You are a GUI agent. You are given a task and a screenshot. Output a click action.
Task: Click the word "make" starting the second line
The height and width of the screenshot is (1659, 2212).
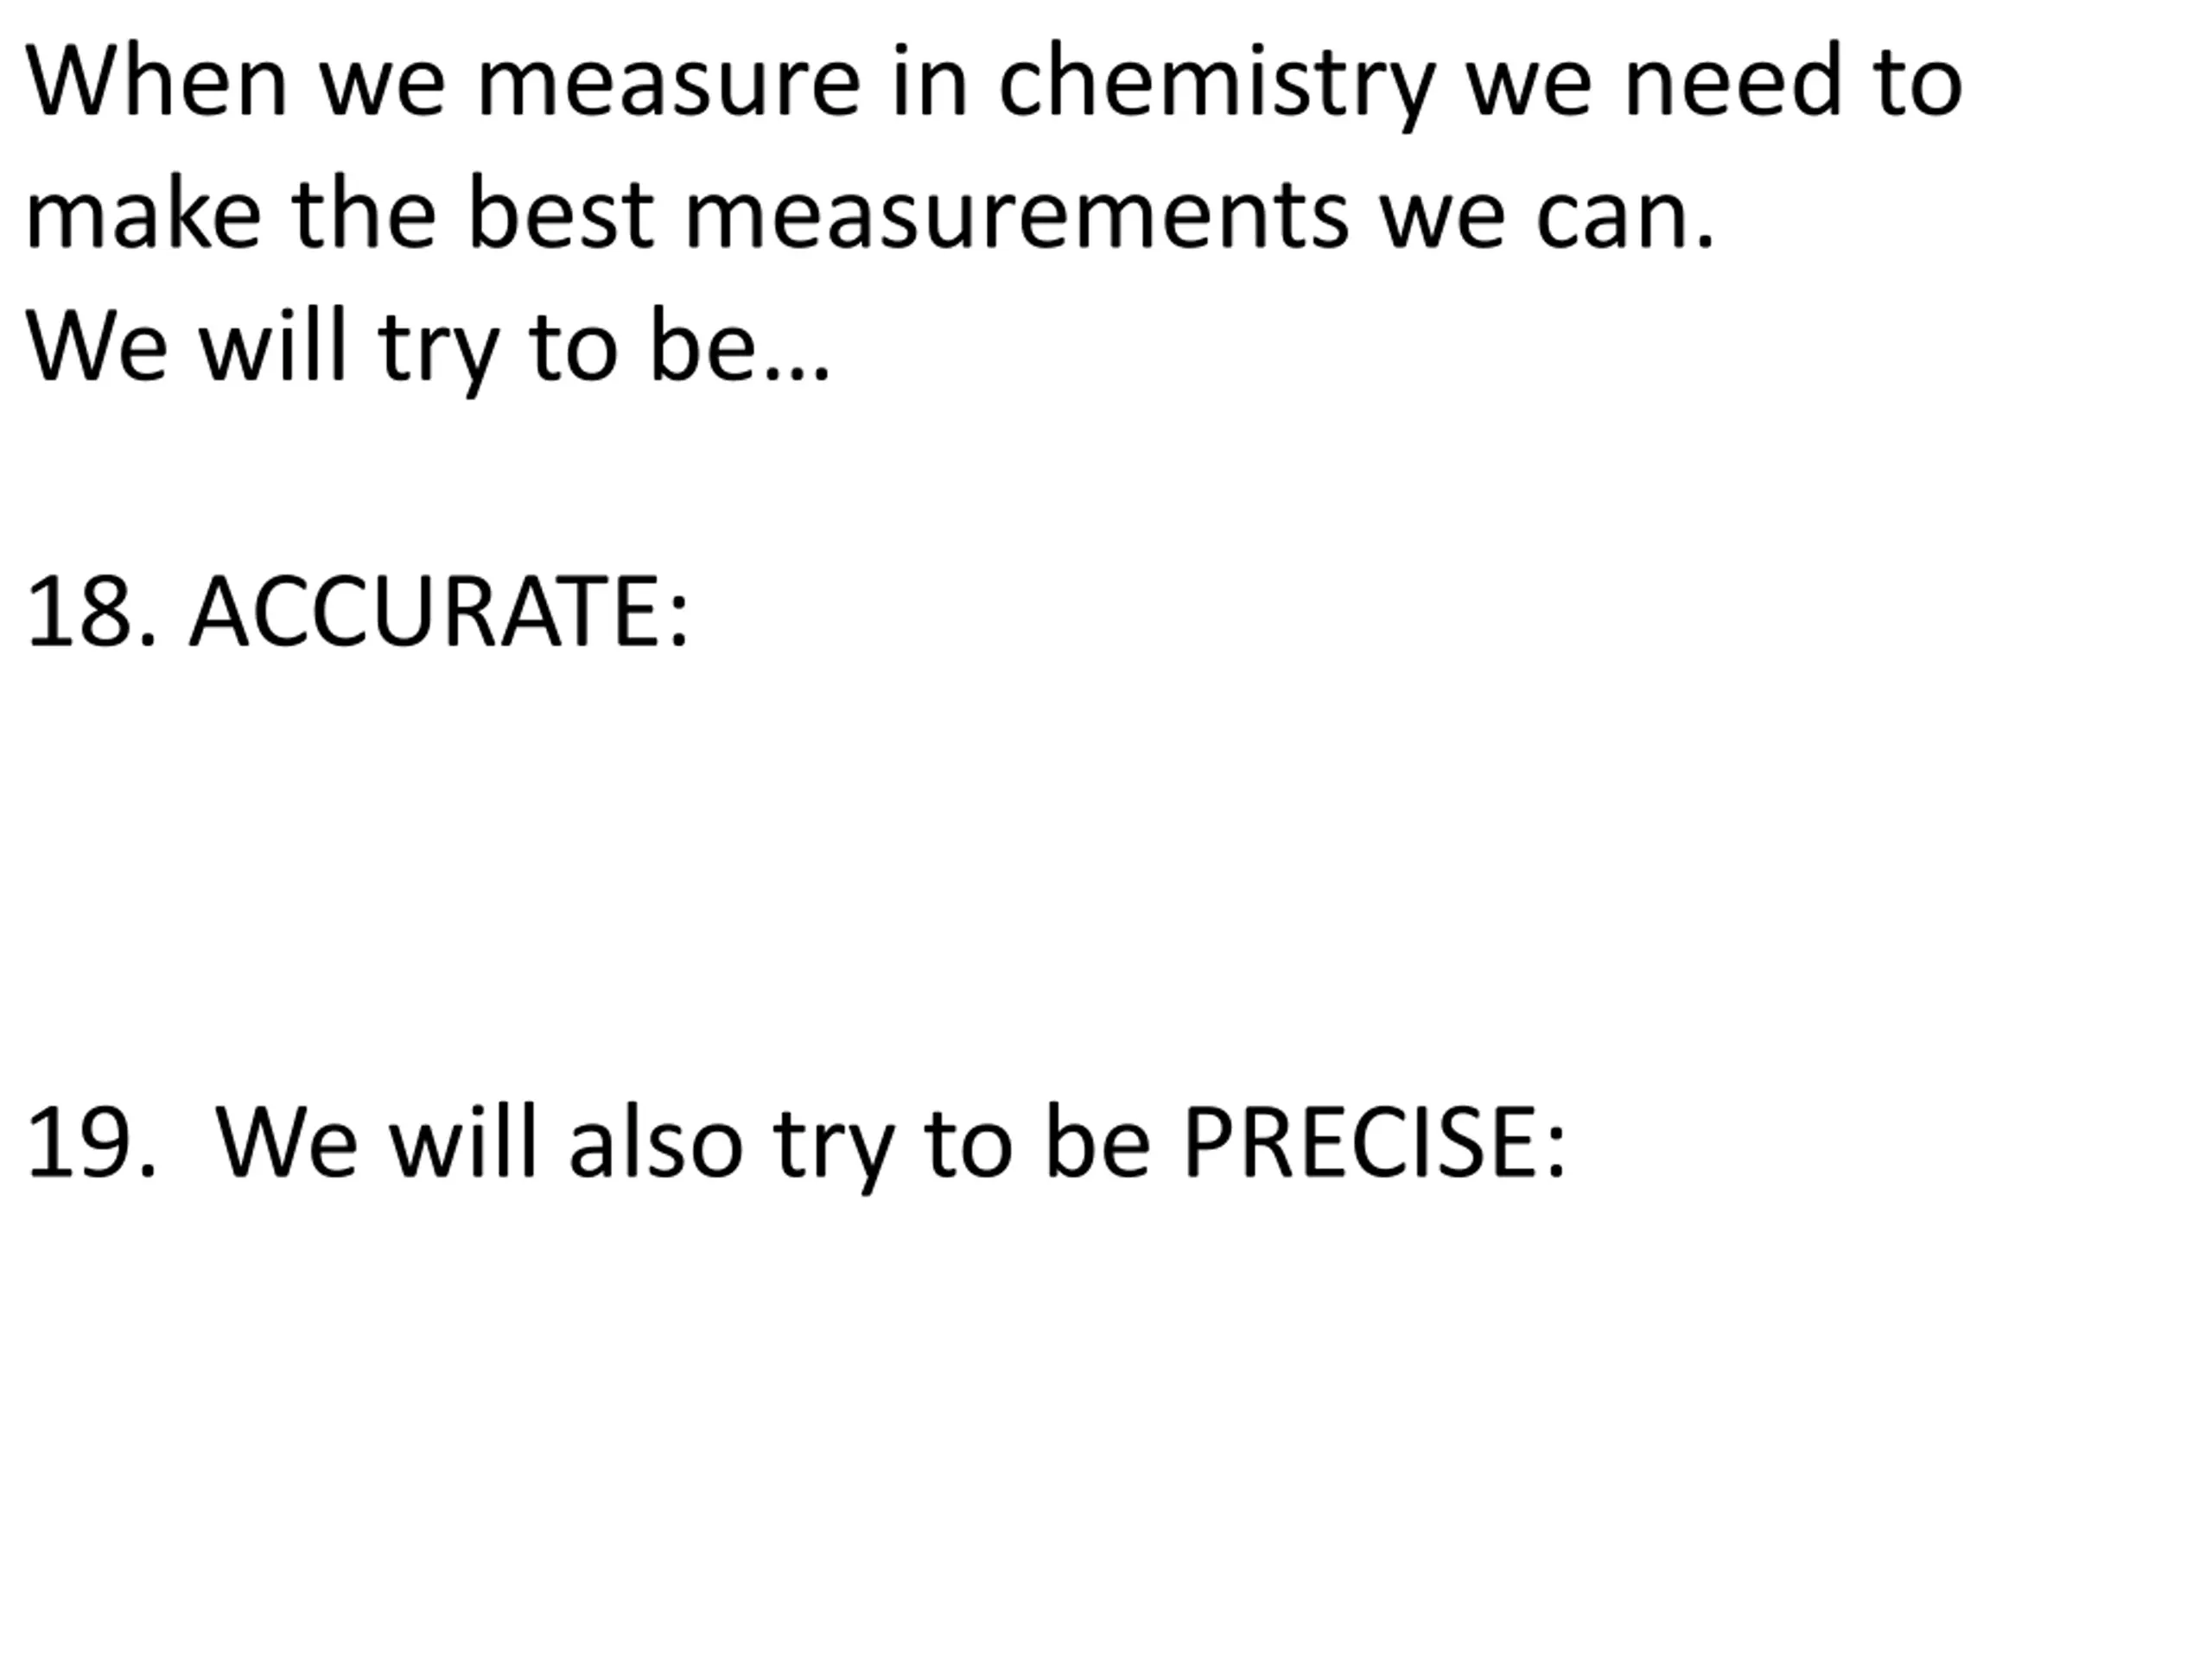coord(143,215)
